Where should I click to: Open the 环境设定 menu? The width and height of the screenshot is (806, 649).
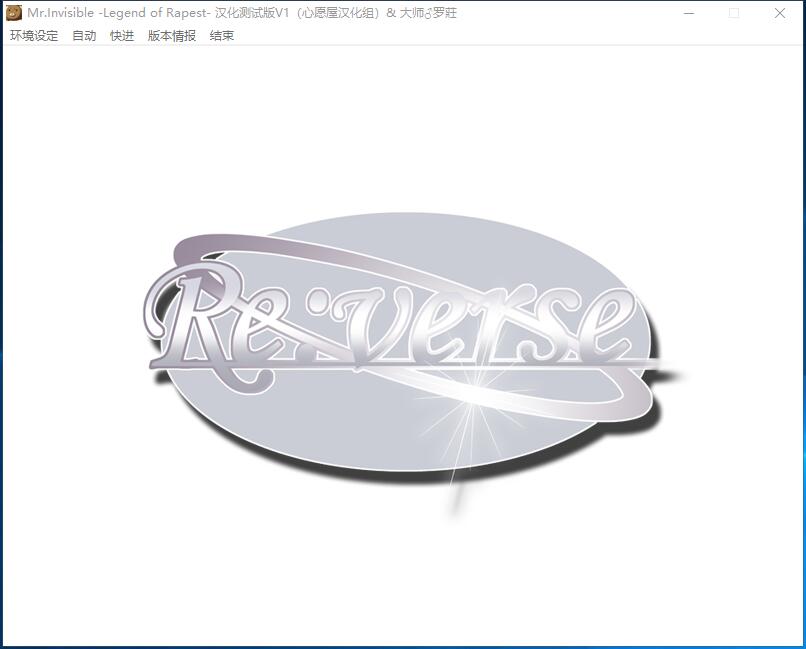(34, 36)
